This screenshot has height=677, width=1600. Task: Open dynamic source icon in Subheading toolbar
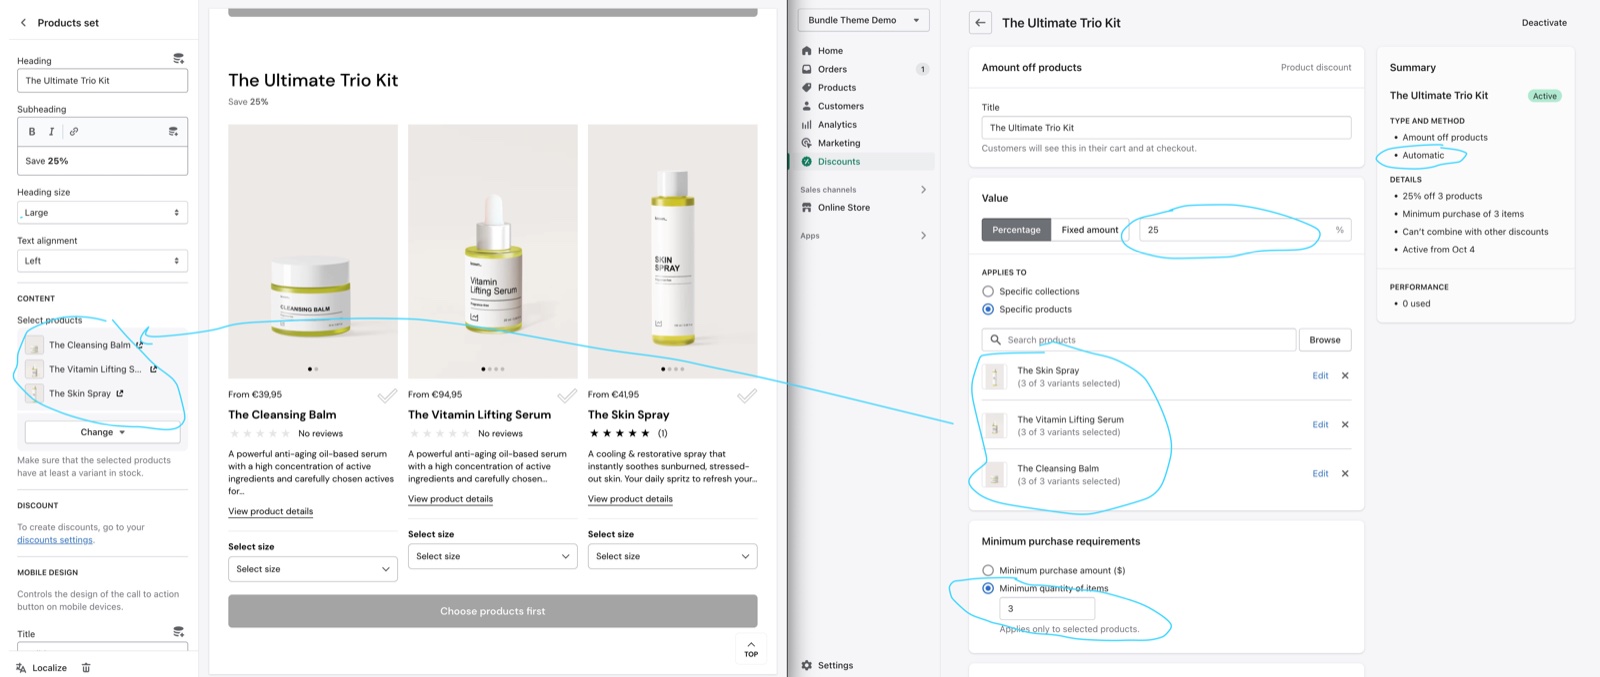(173, 131)
